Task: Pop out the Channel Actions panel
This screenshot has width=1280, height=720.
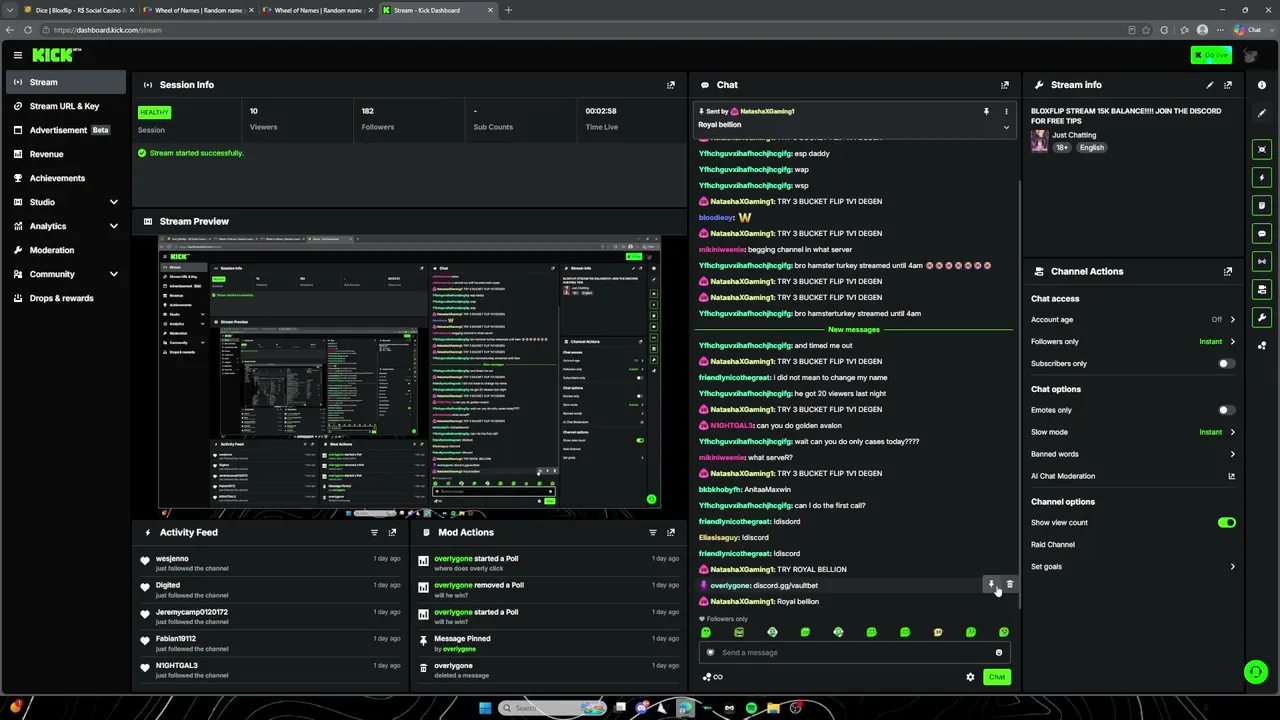Action: click(1228, 271)
